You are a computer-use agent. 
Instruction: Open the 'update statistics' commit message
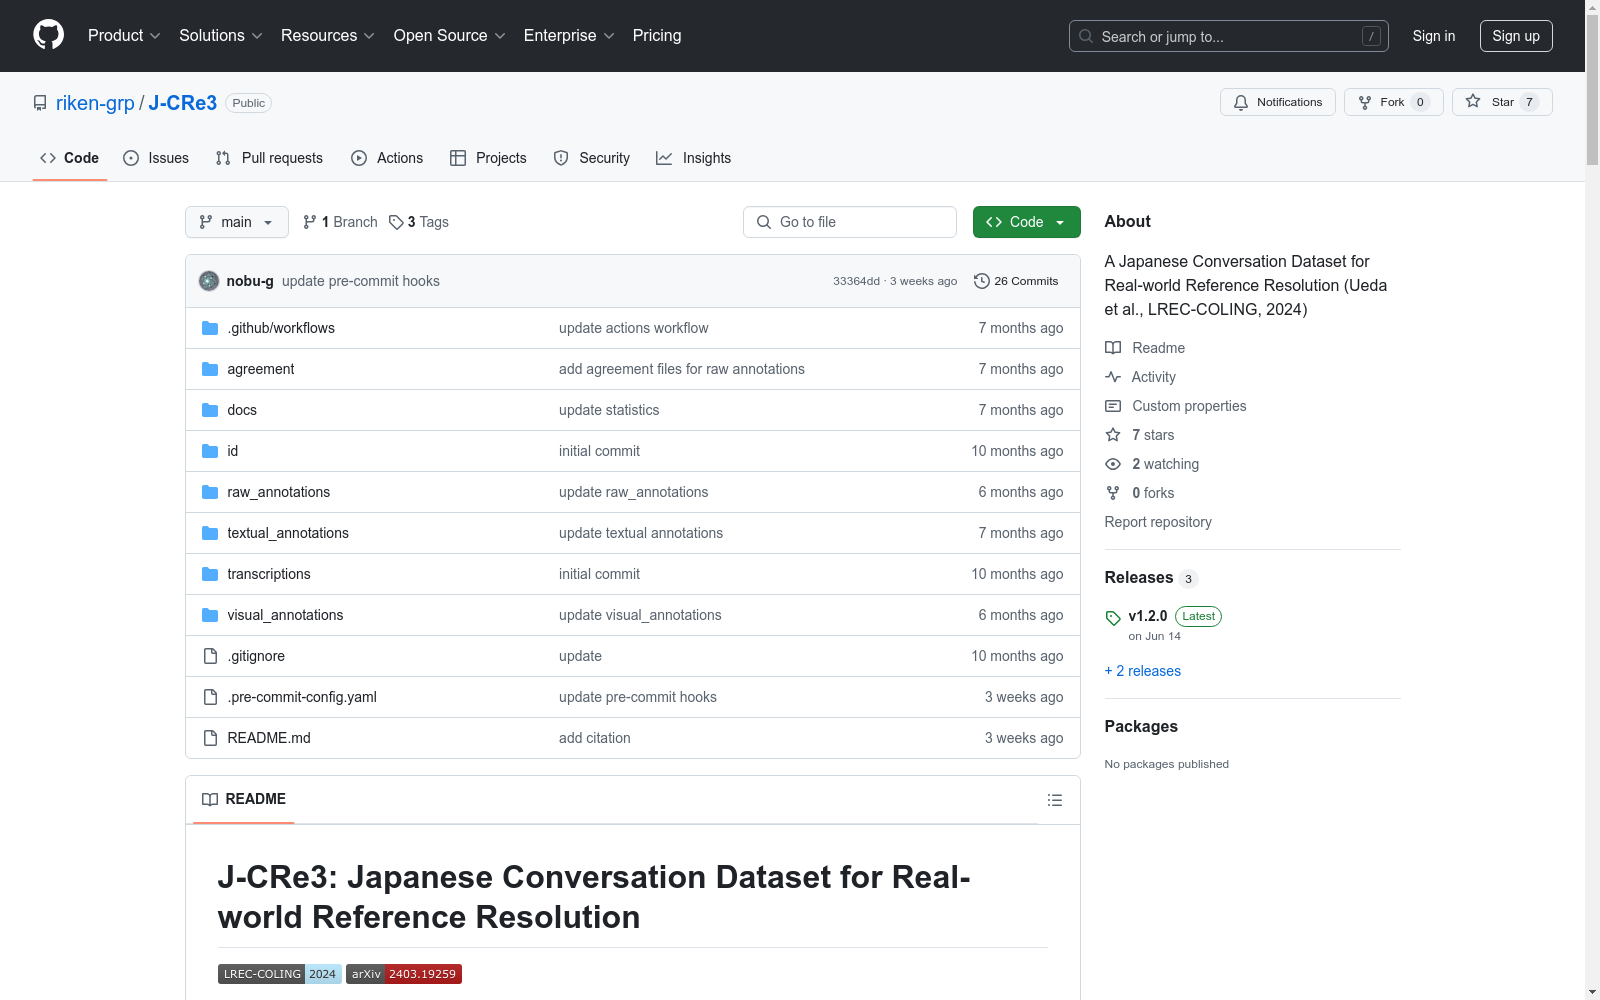[609, 410]
